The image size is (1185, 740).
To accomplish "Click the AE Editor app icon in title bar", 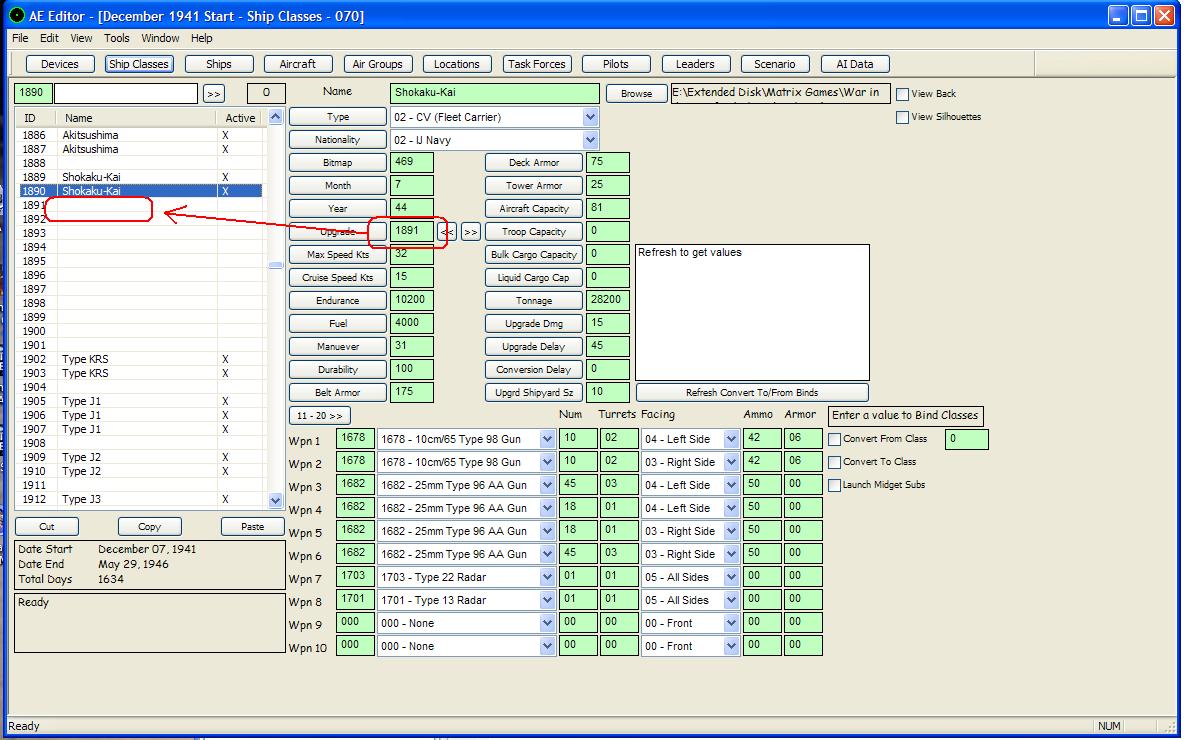I will pos(16,16).
